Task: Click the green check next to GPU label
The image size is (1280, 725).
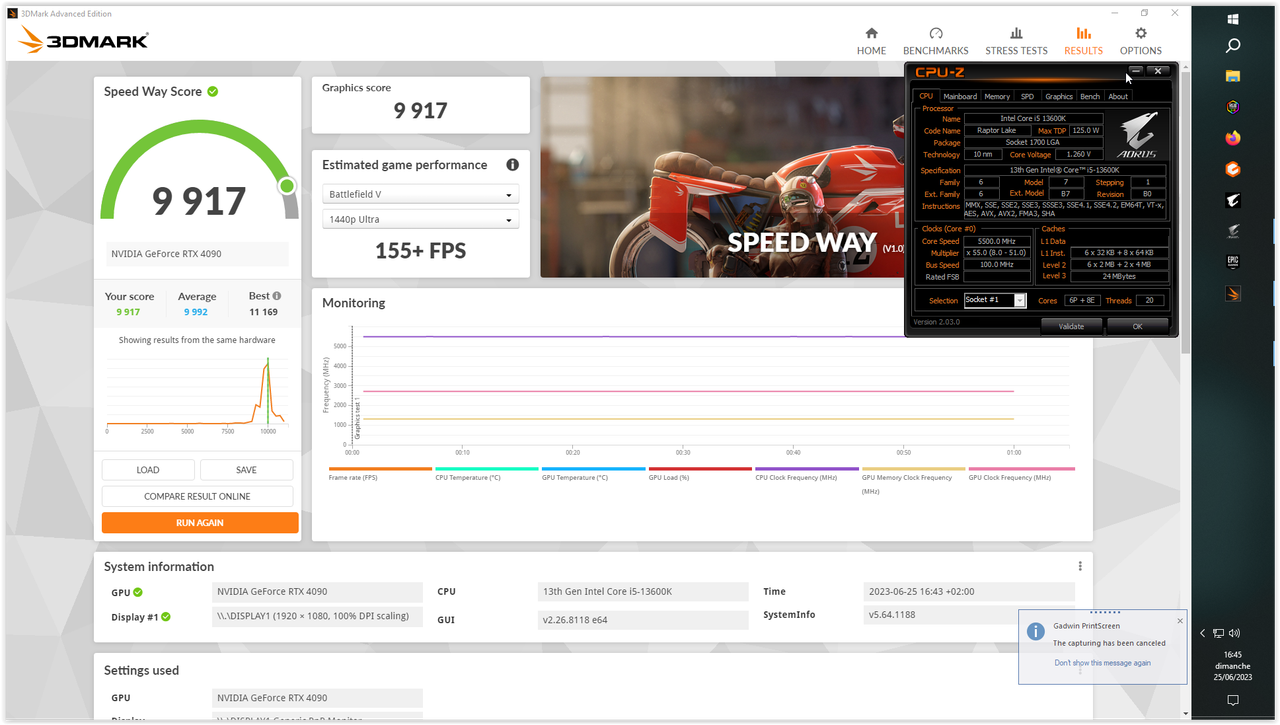Action: coord(138,592)
